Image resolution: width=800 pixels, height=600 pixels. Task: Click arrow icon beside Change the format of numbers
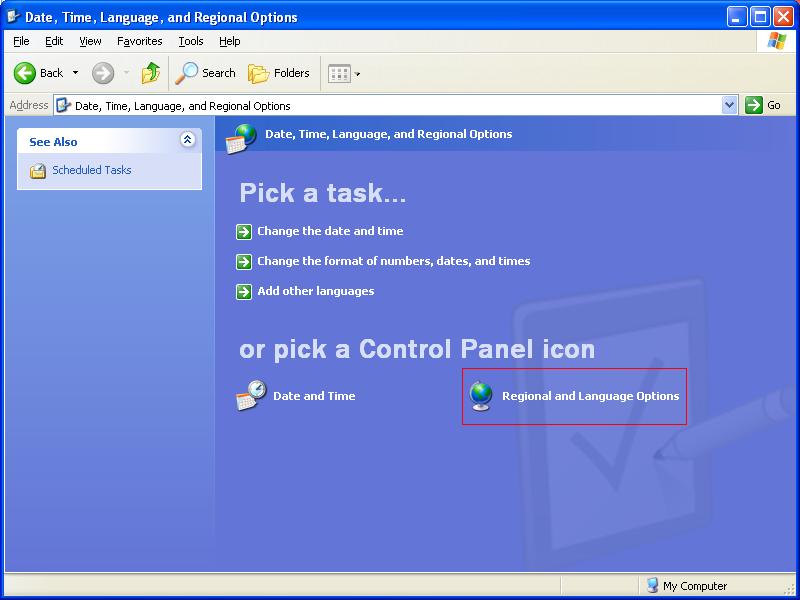pyautogui.click(x=244, y=262)
